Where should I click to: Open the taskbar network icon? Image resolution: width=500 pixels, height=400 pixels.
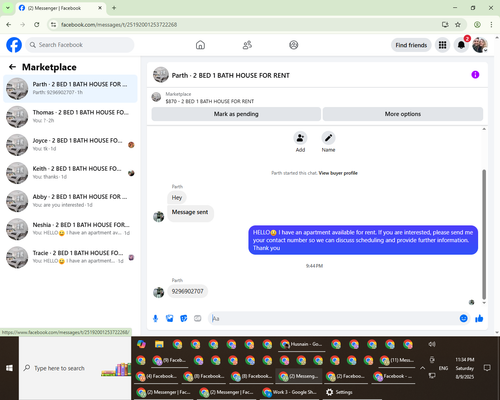click(x=432, y=376)
